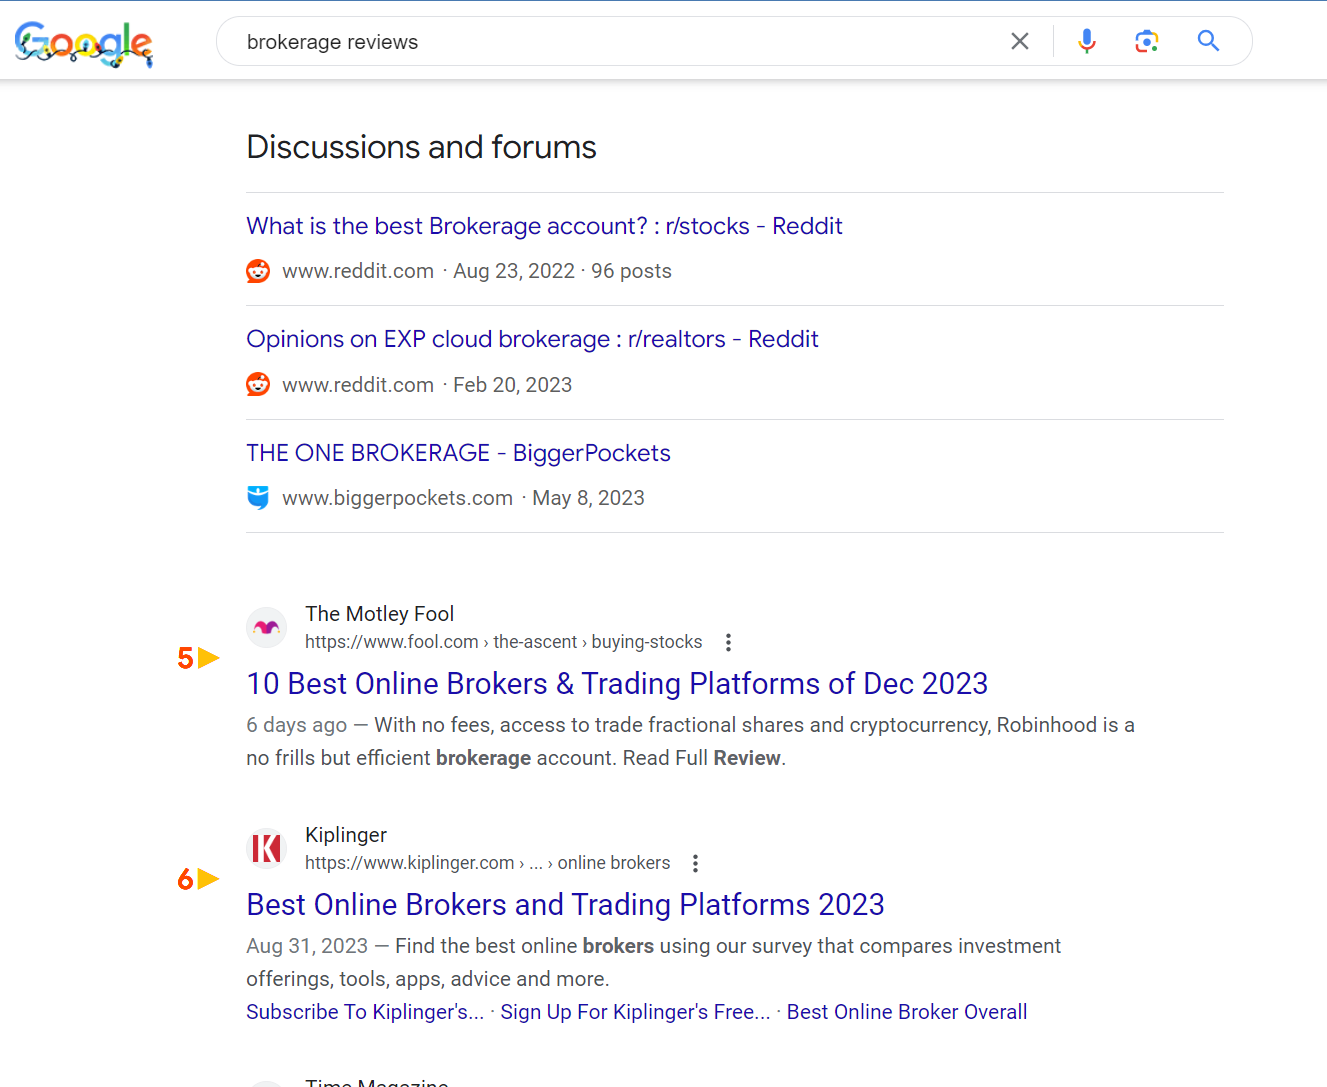The image size is (1327, 1087).
Task: Open more options for the Kiplinger result
Action: (x=695, y=863)
